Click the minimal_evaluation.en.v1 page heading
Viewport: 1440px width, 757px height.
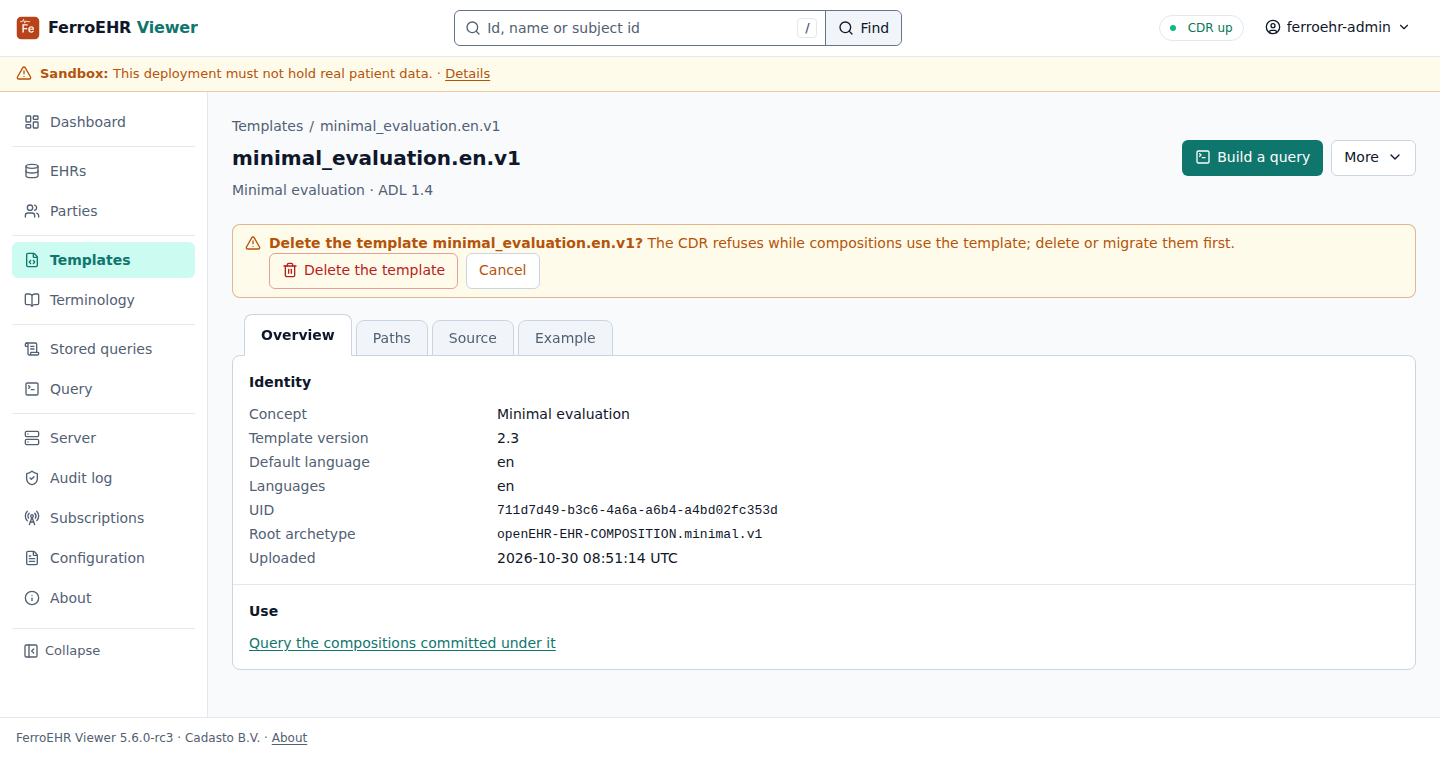click(376, 158)
